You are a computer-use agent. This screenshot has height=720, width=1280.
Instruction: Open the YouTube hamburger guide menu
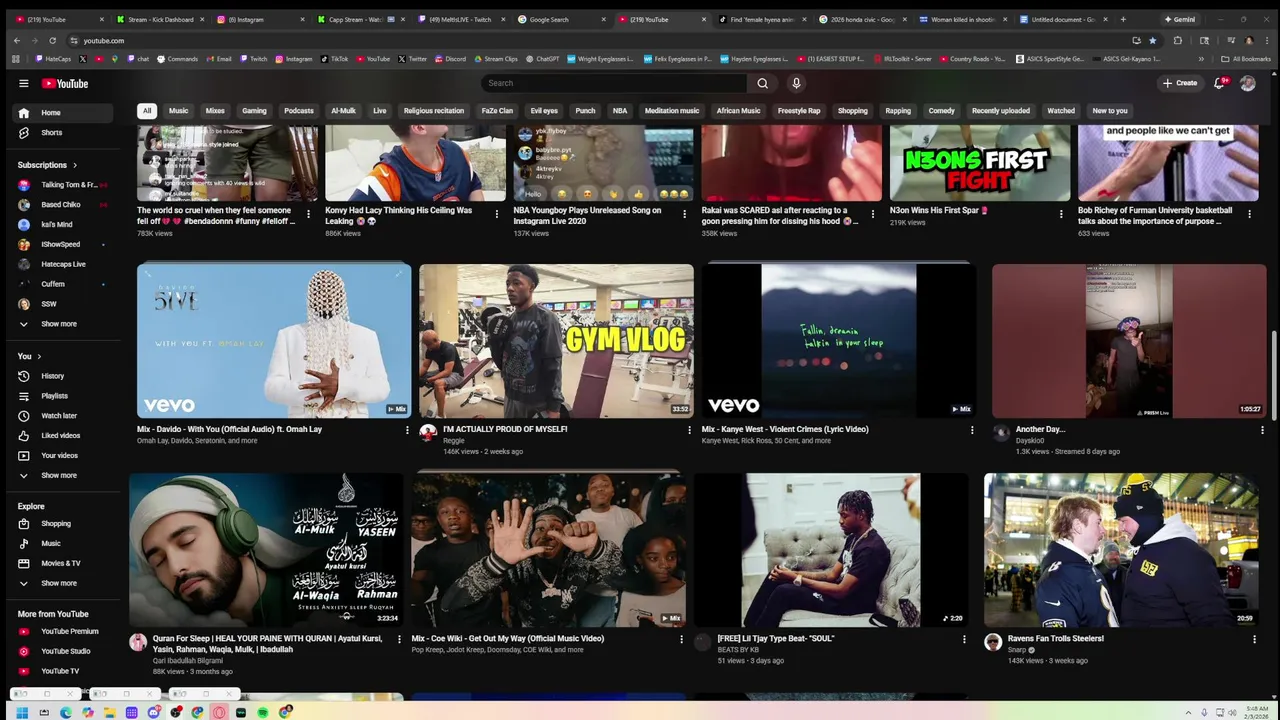24,83
